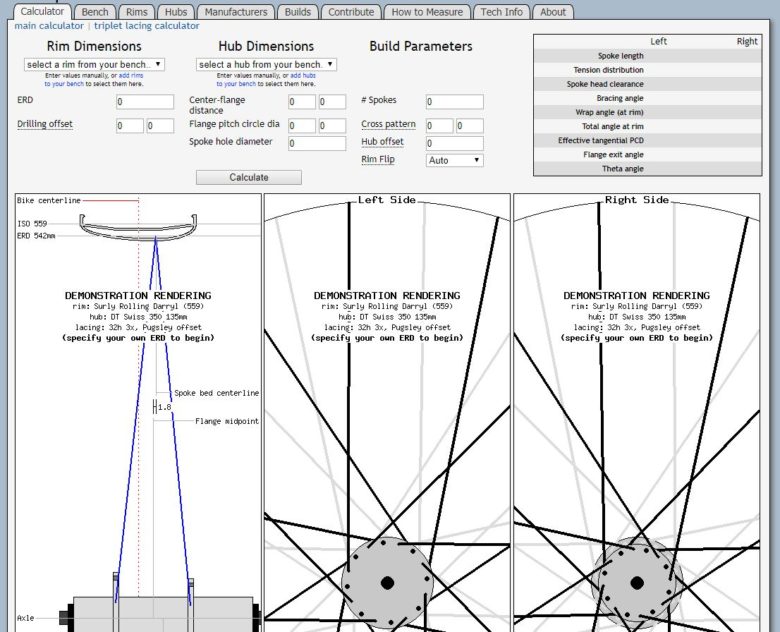Open the Tech Info tab
Screen dimensions: 780x632
tap(501, 12)
